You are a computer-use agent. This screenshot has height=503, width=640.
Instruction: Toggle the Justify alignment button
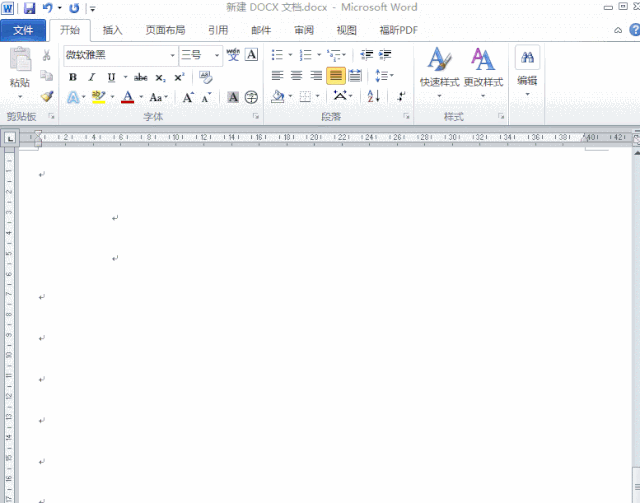pos(336,76)
